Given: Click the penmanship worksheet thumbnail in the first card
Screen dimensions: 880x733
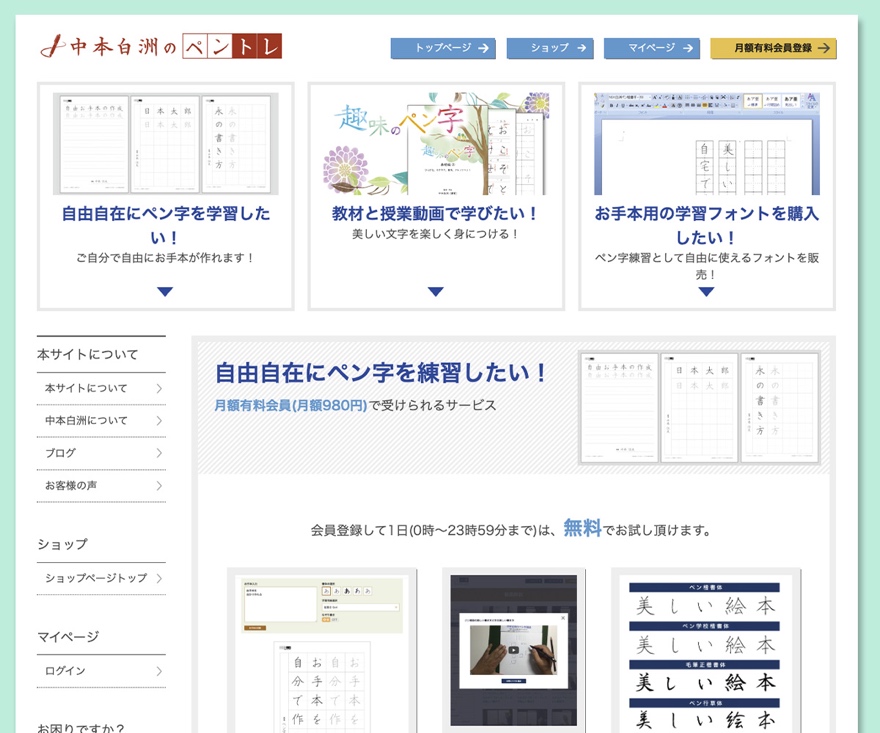Looking at the screenshot, I should click(165, 142).
